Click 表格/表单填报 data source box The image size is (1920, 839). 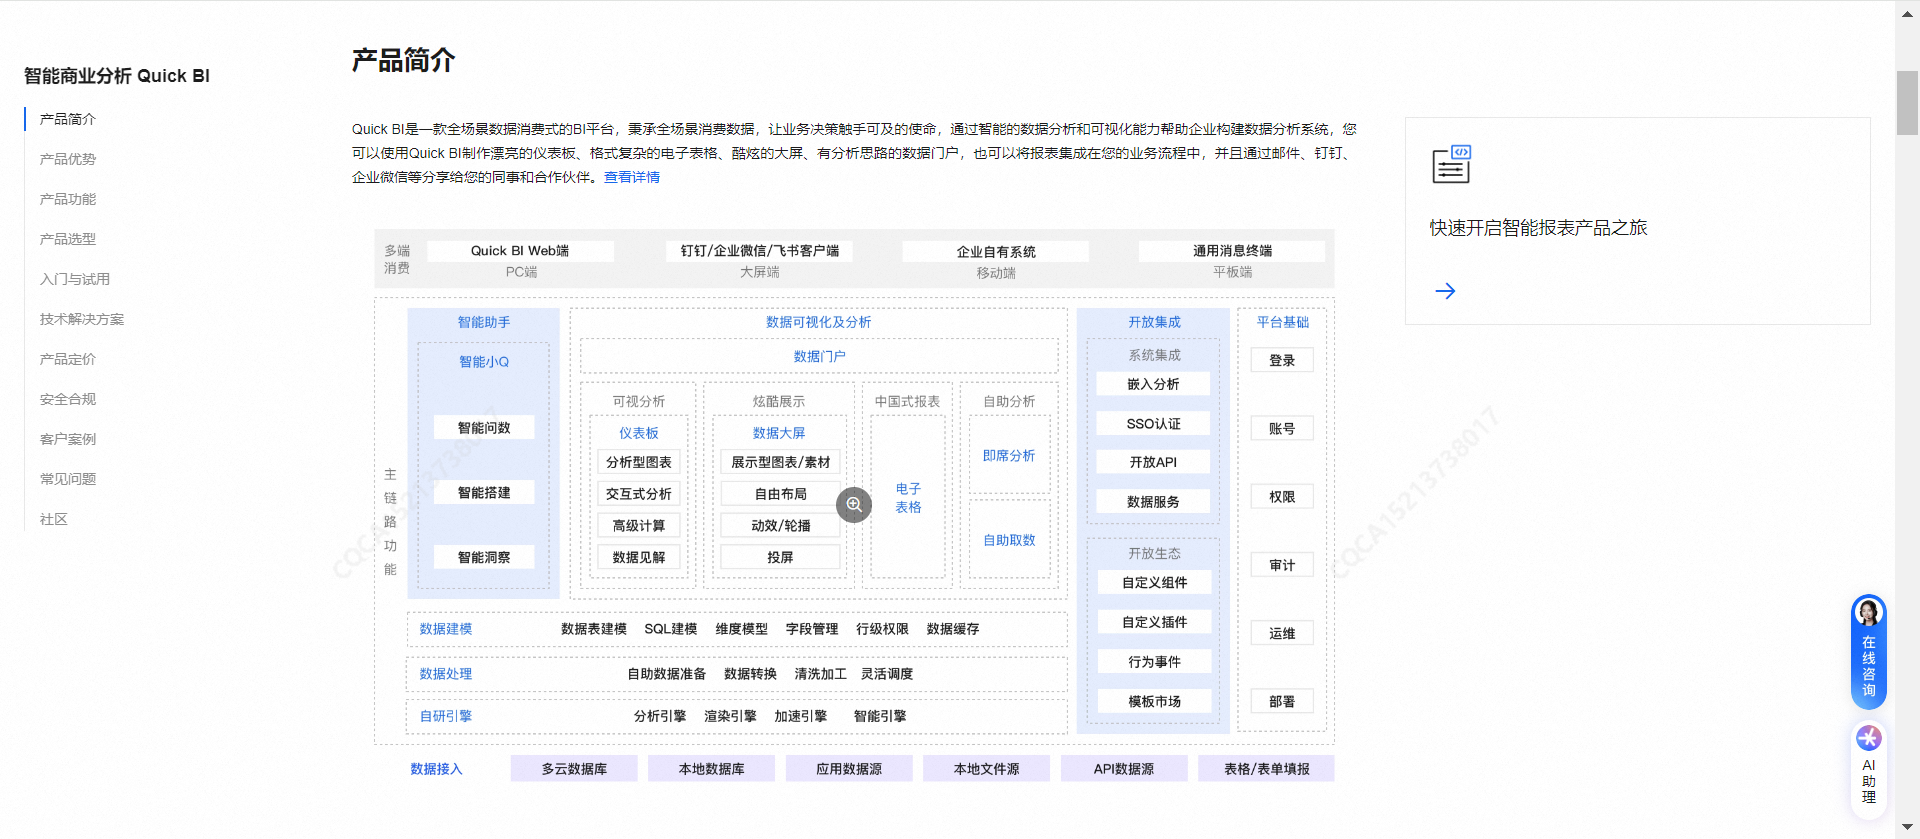coord(1266,769)
